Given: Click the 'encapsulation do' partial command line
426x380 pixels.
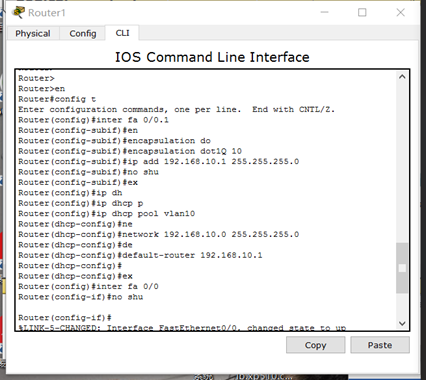Looking at the screenshot, I should tap(114, 141).
